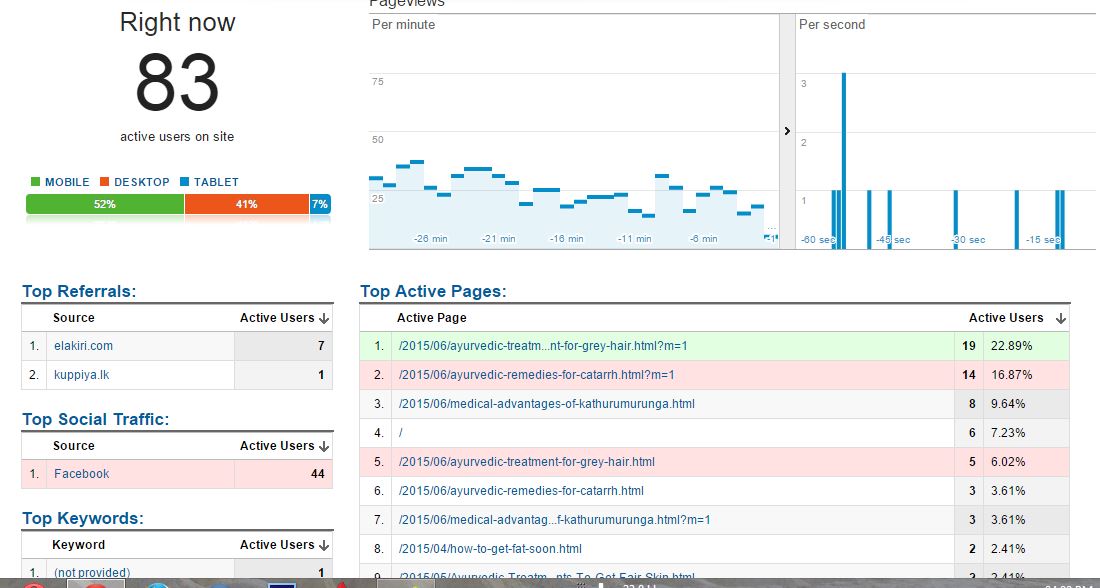The width and height of the screenshot is (1100, 588).
Task: Select the green MOBILE legend square
Action: pyautogui.click(x=36, y=182)
